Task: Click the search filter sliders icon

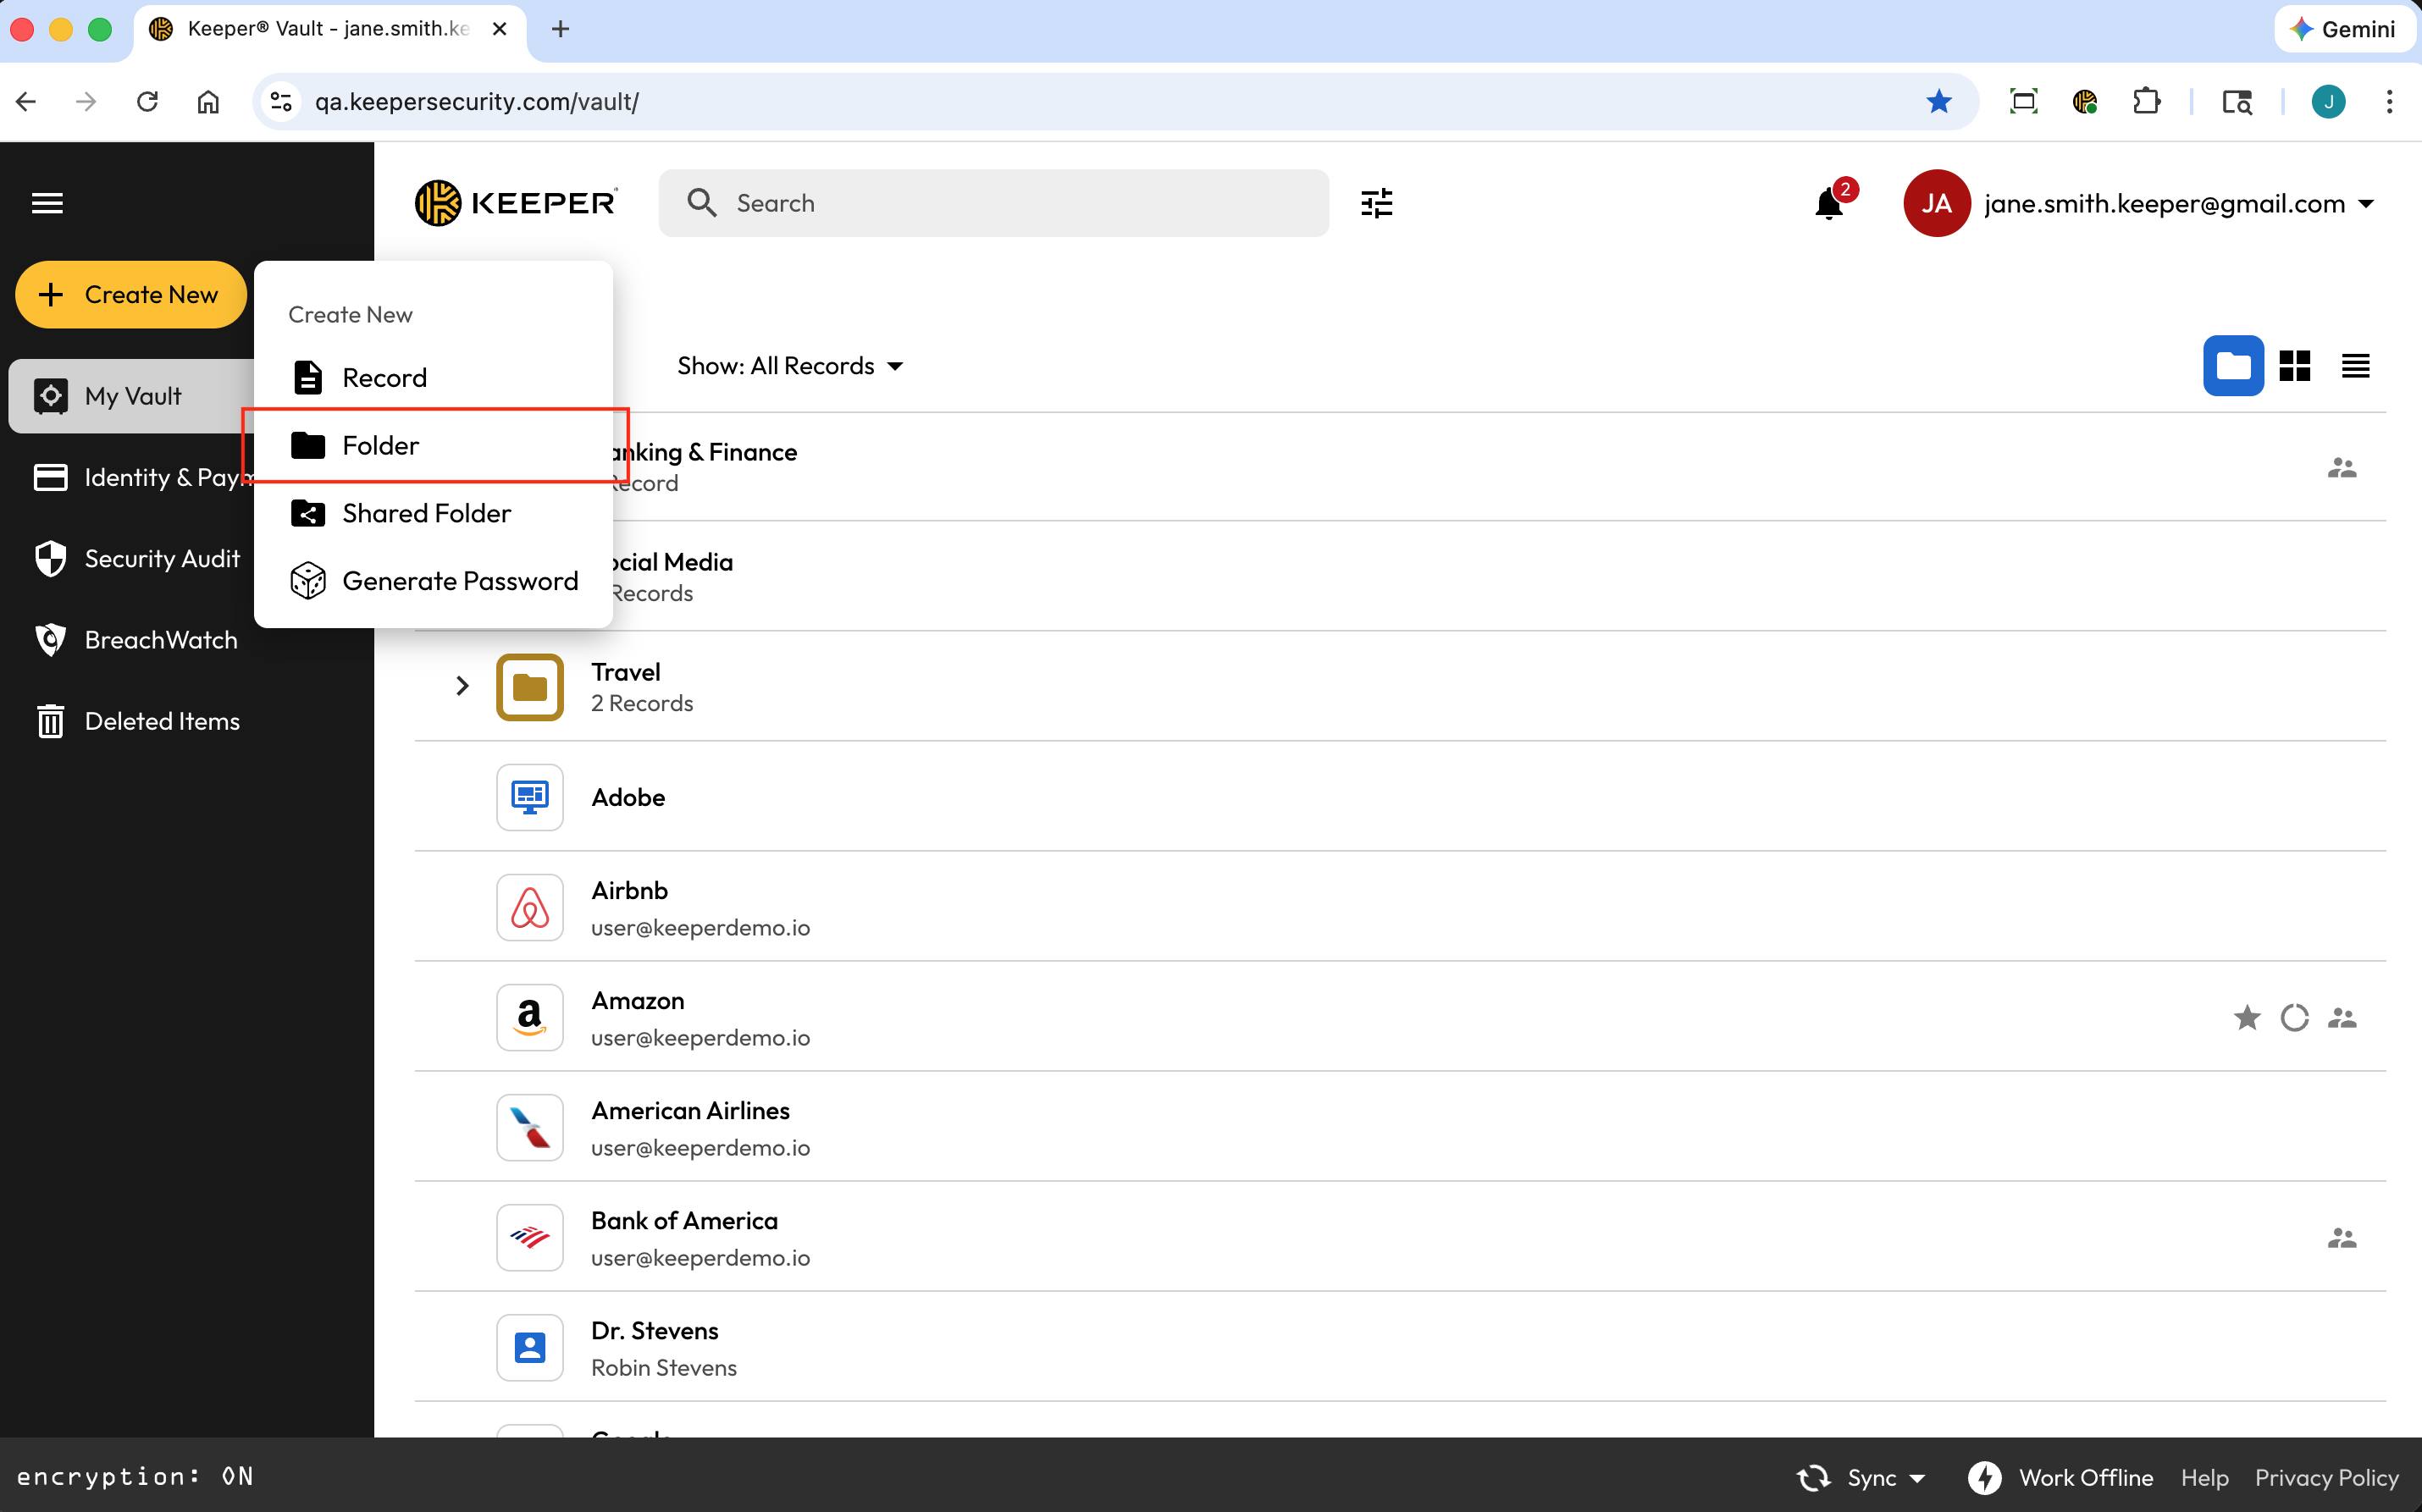Action: point(1376,203)
